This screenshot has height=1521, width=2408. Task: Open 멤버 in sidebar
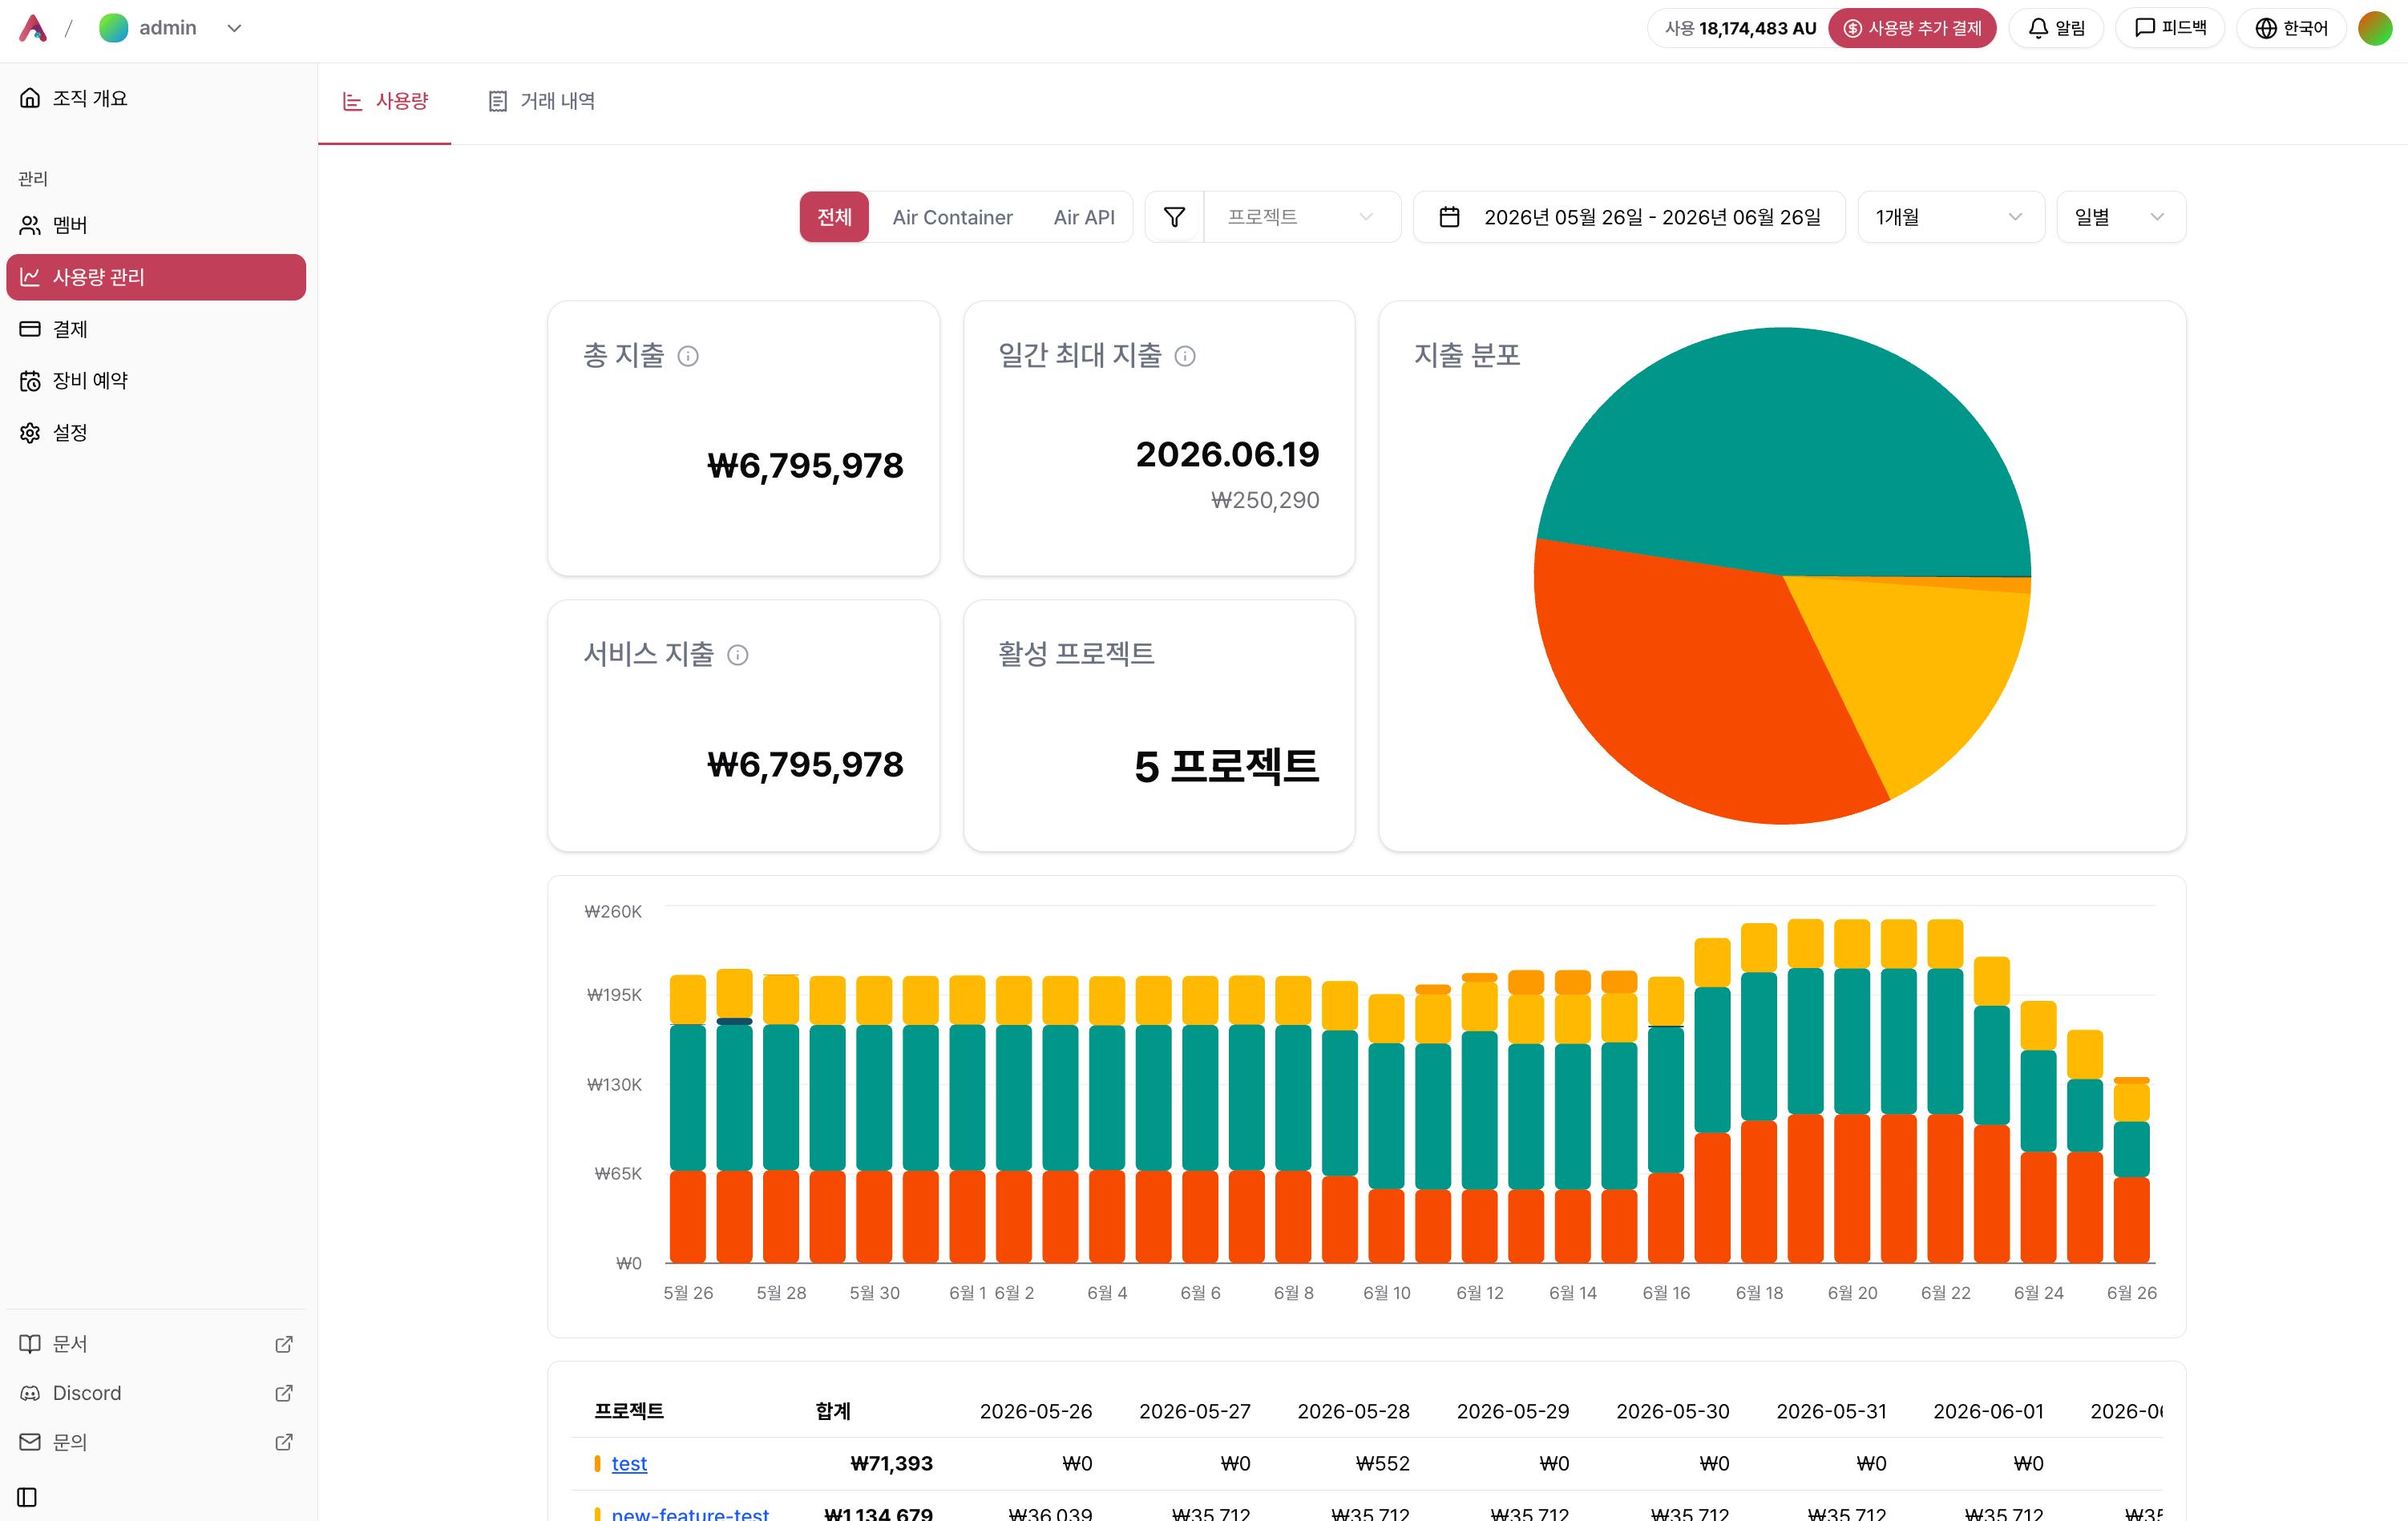coord(156,225)
